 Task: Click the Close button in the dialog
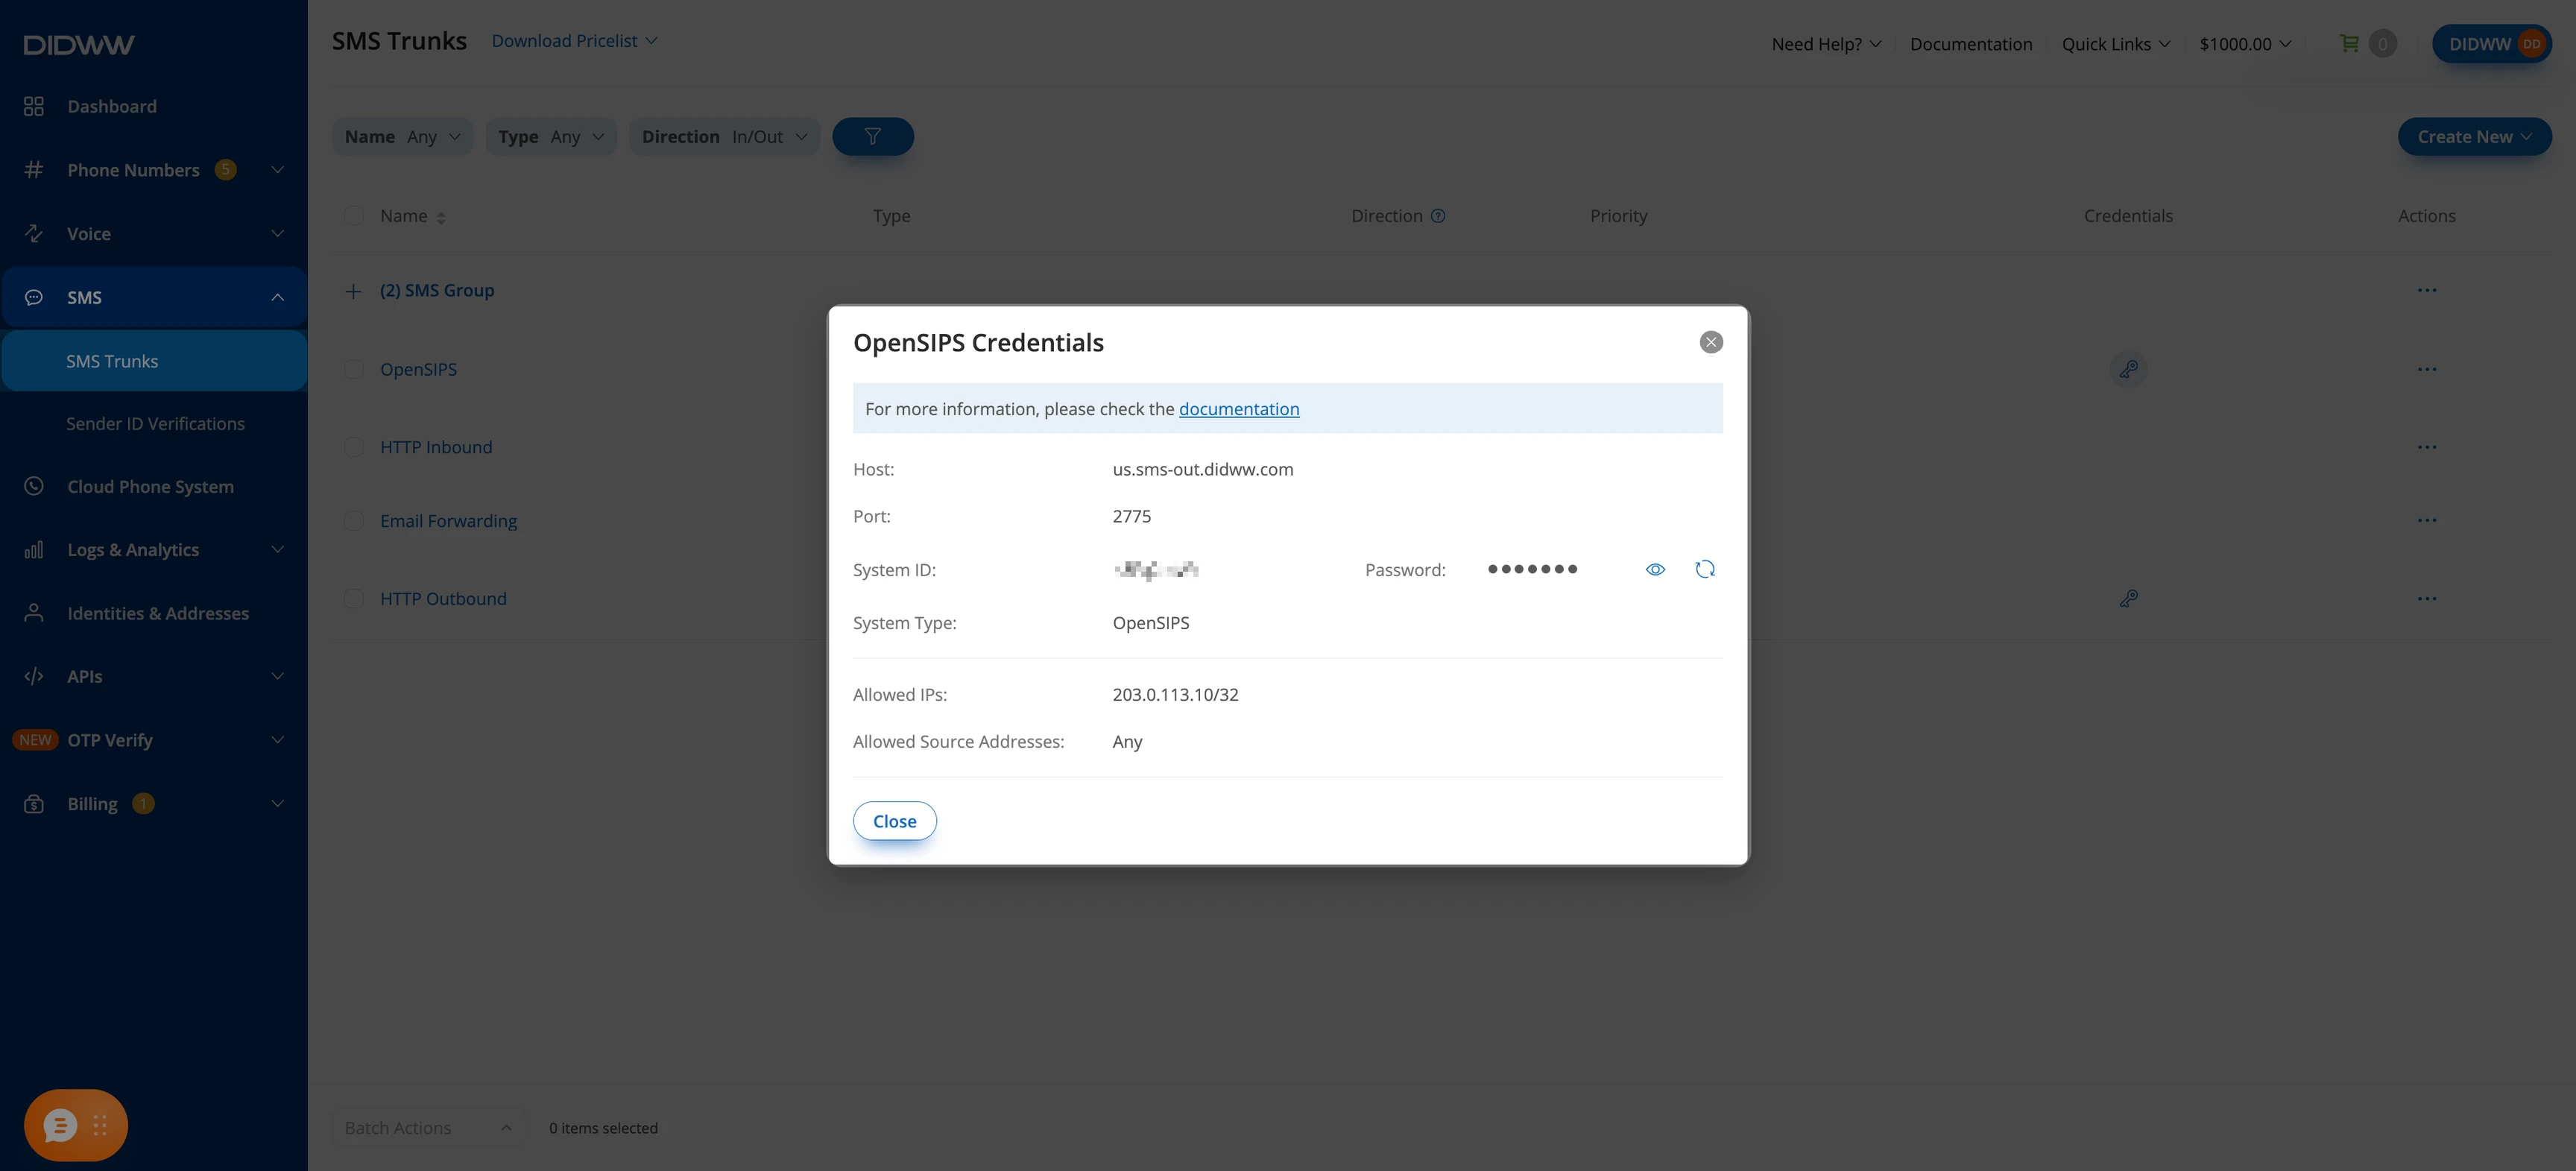(x=894, y=821)
